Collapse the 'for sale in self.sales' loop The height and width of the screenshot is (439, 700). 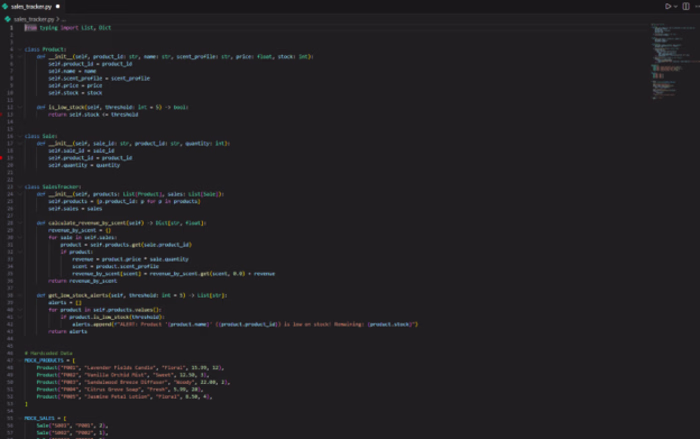click(x=20, y=238)
